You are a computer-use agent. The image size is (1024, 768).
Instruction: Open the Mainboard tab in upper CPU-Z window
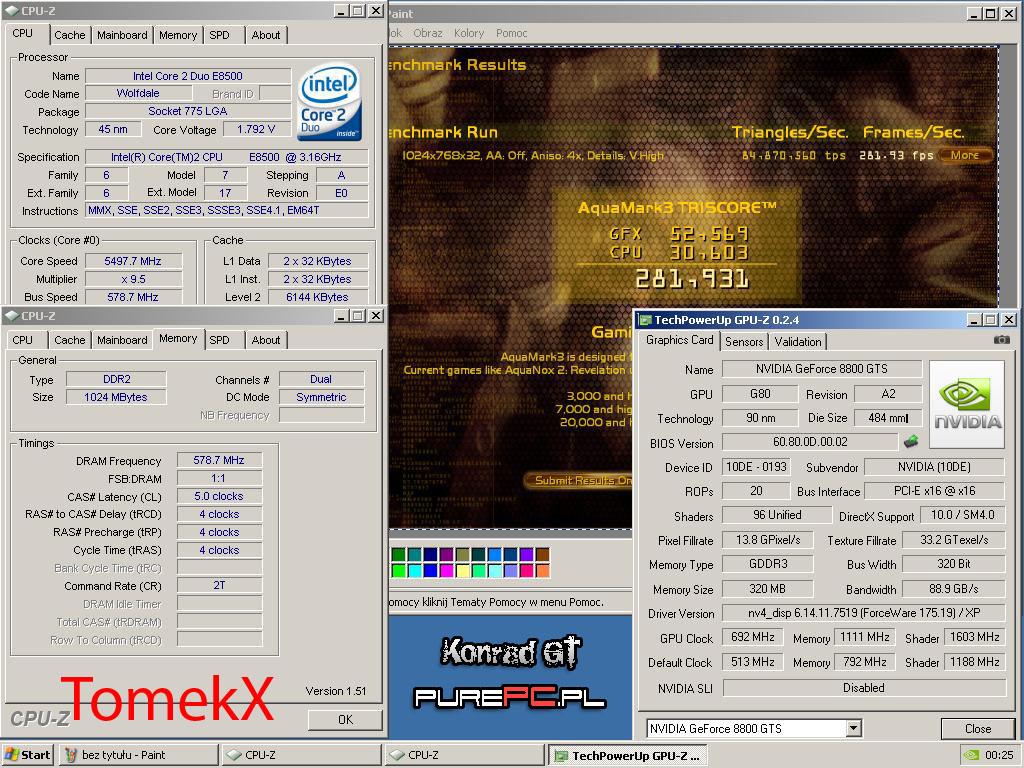[122, 35]
